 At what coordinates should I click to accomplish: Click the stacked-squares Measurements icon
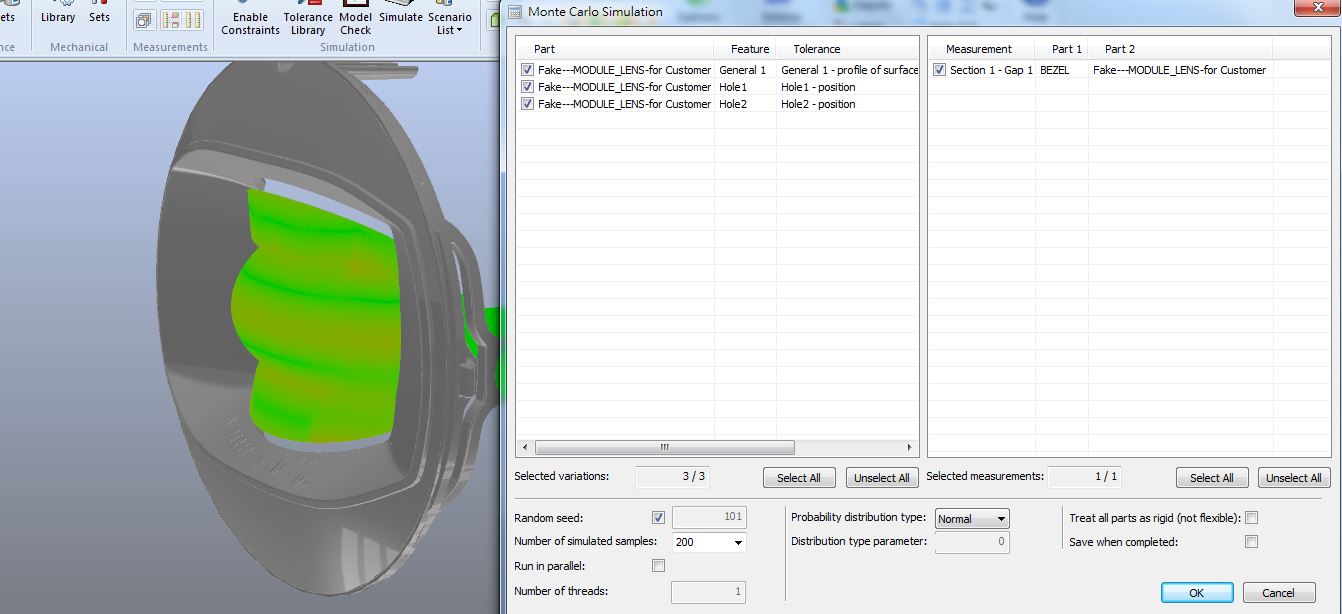[x=144, y=20]
